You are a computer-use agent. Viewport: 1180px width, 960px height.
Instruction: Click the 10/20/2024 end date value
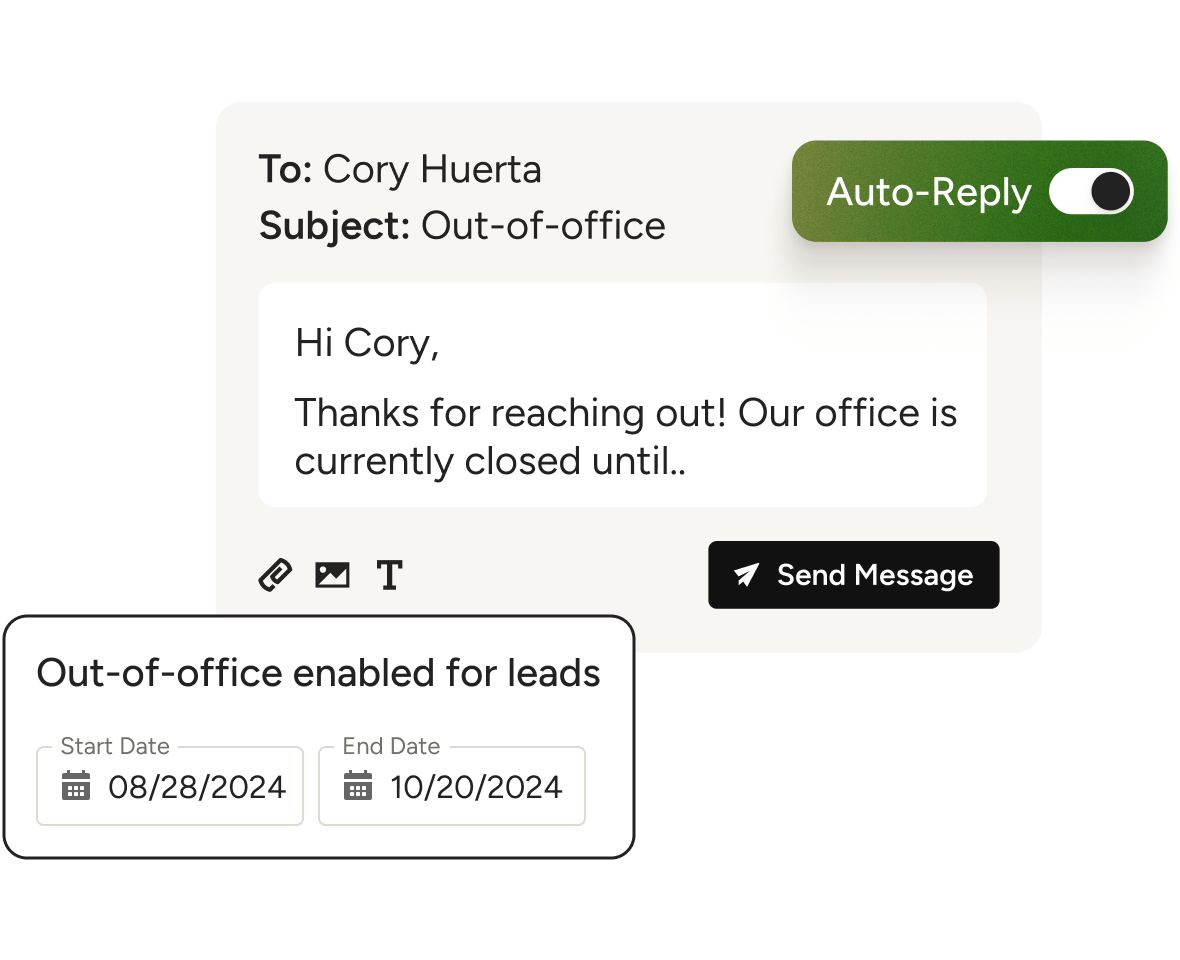(x=476, y=787)
